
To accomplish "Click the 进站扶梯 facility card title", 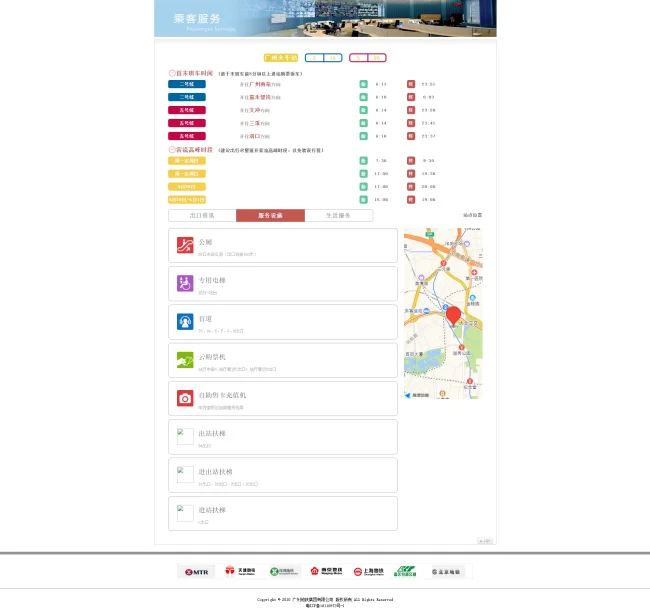I will [212, 510].
